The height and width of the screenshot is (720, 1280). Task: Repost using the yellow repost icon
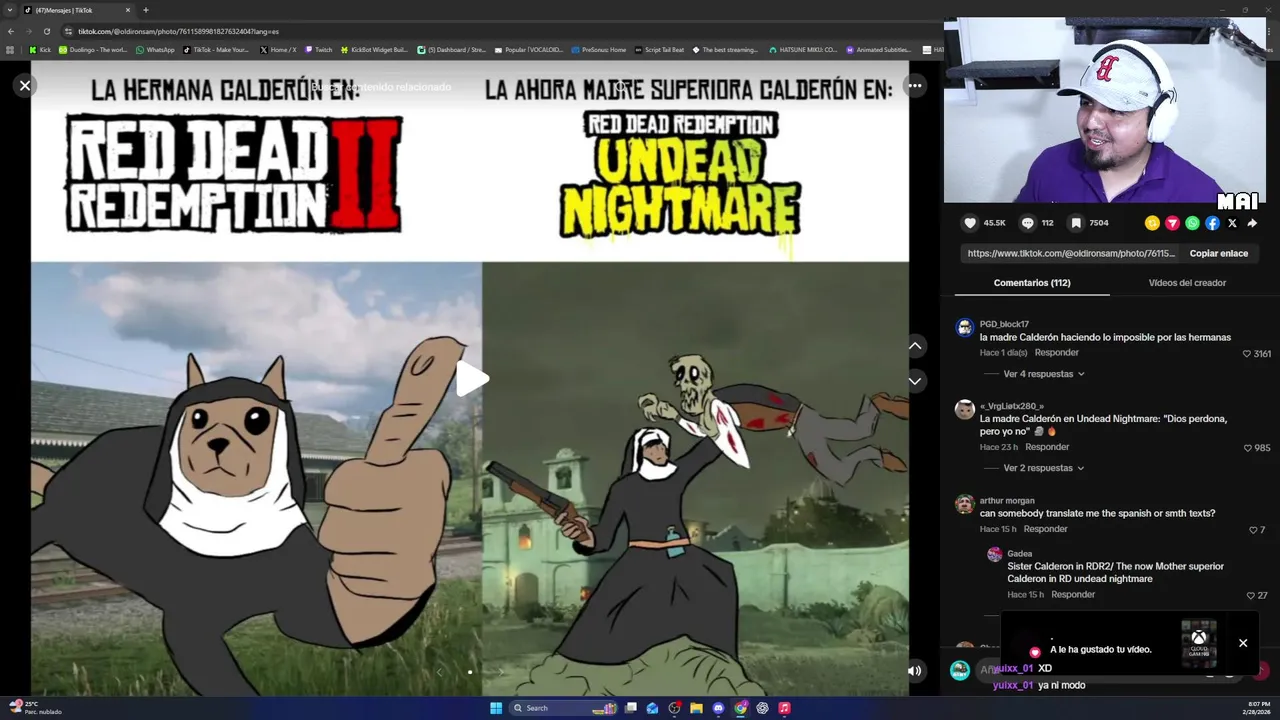point(1152,223)
